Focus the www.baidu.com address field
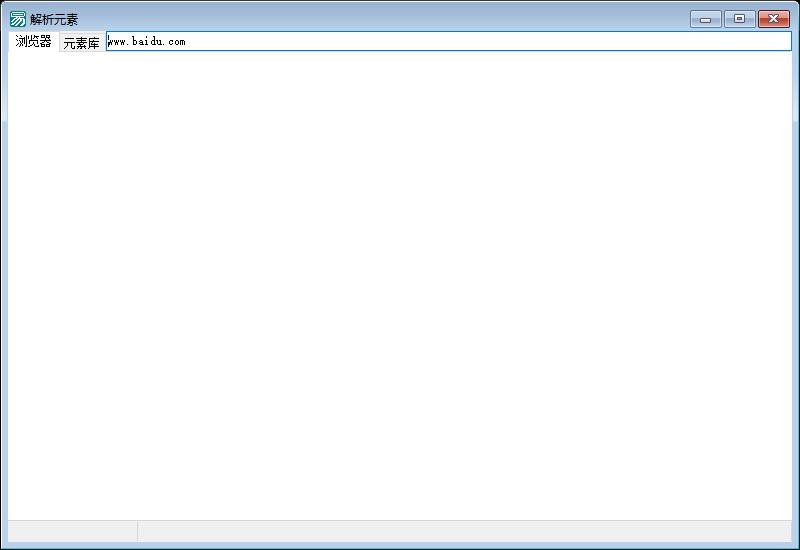The width and height of the screenshot is (800, 550). point(448,41)
